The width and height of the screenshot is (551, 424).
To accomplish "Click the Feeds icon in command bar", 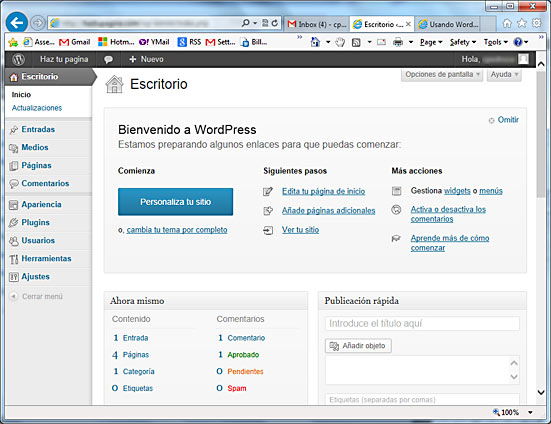I will coord(356,43).
